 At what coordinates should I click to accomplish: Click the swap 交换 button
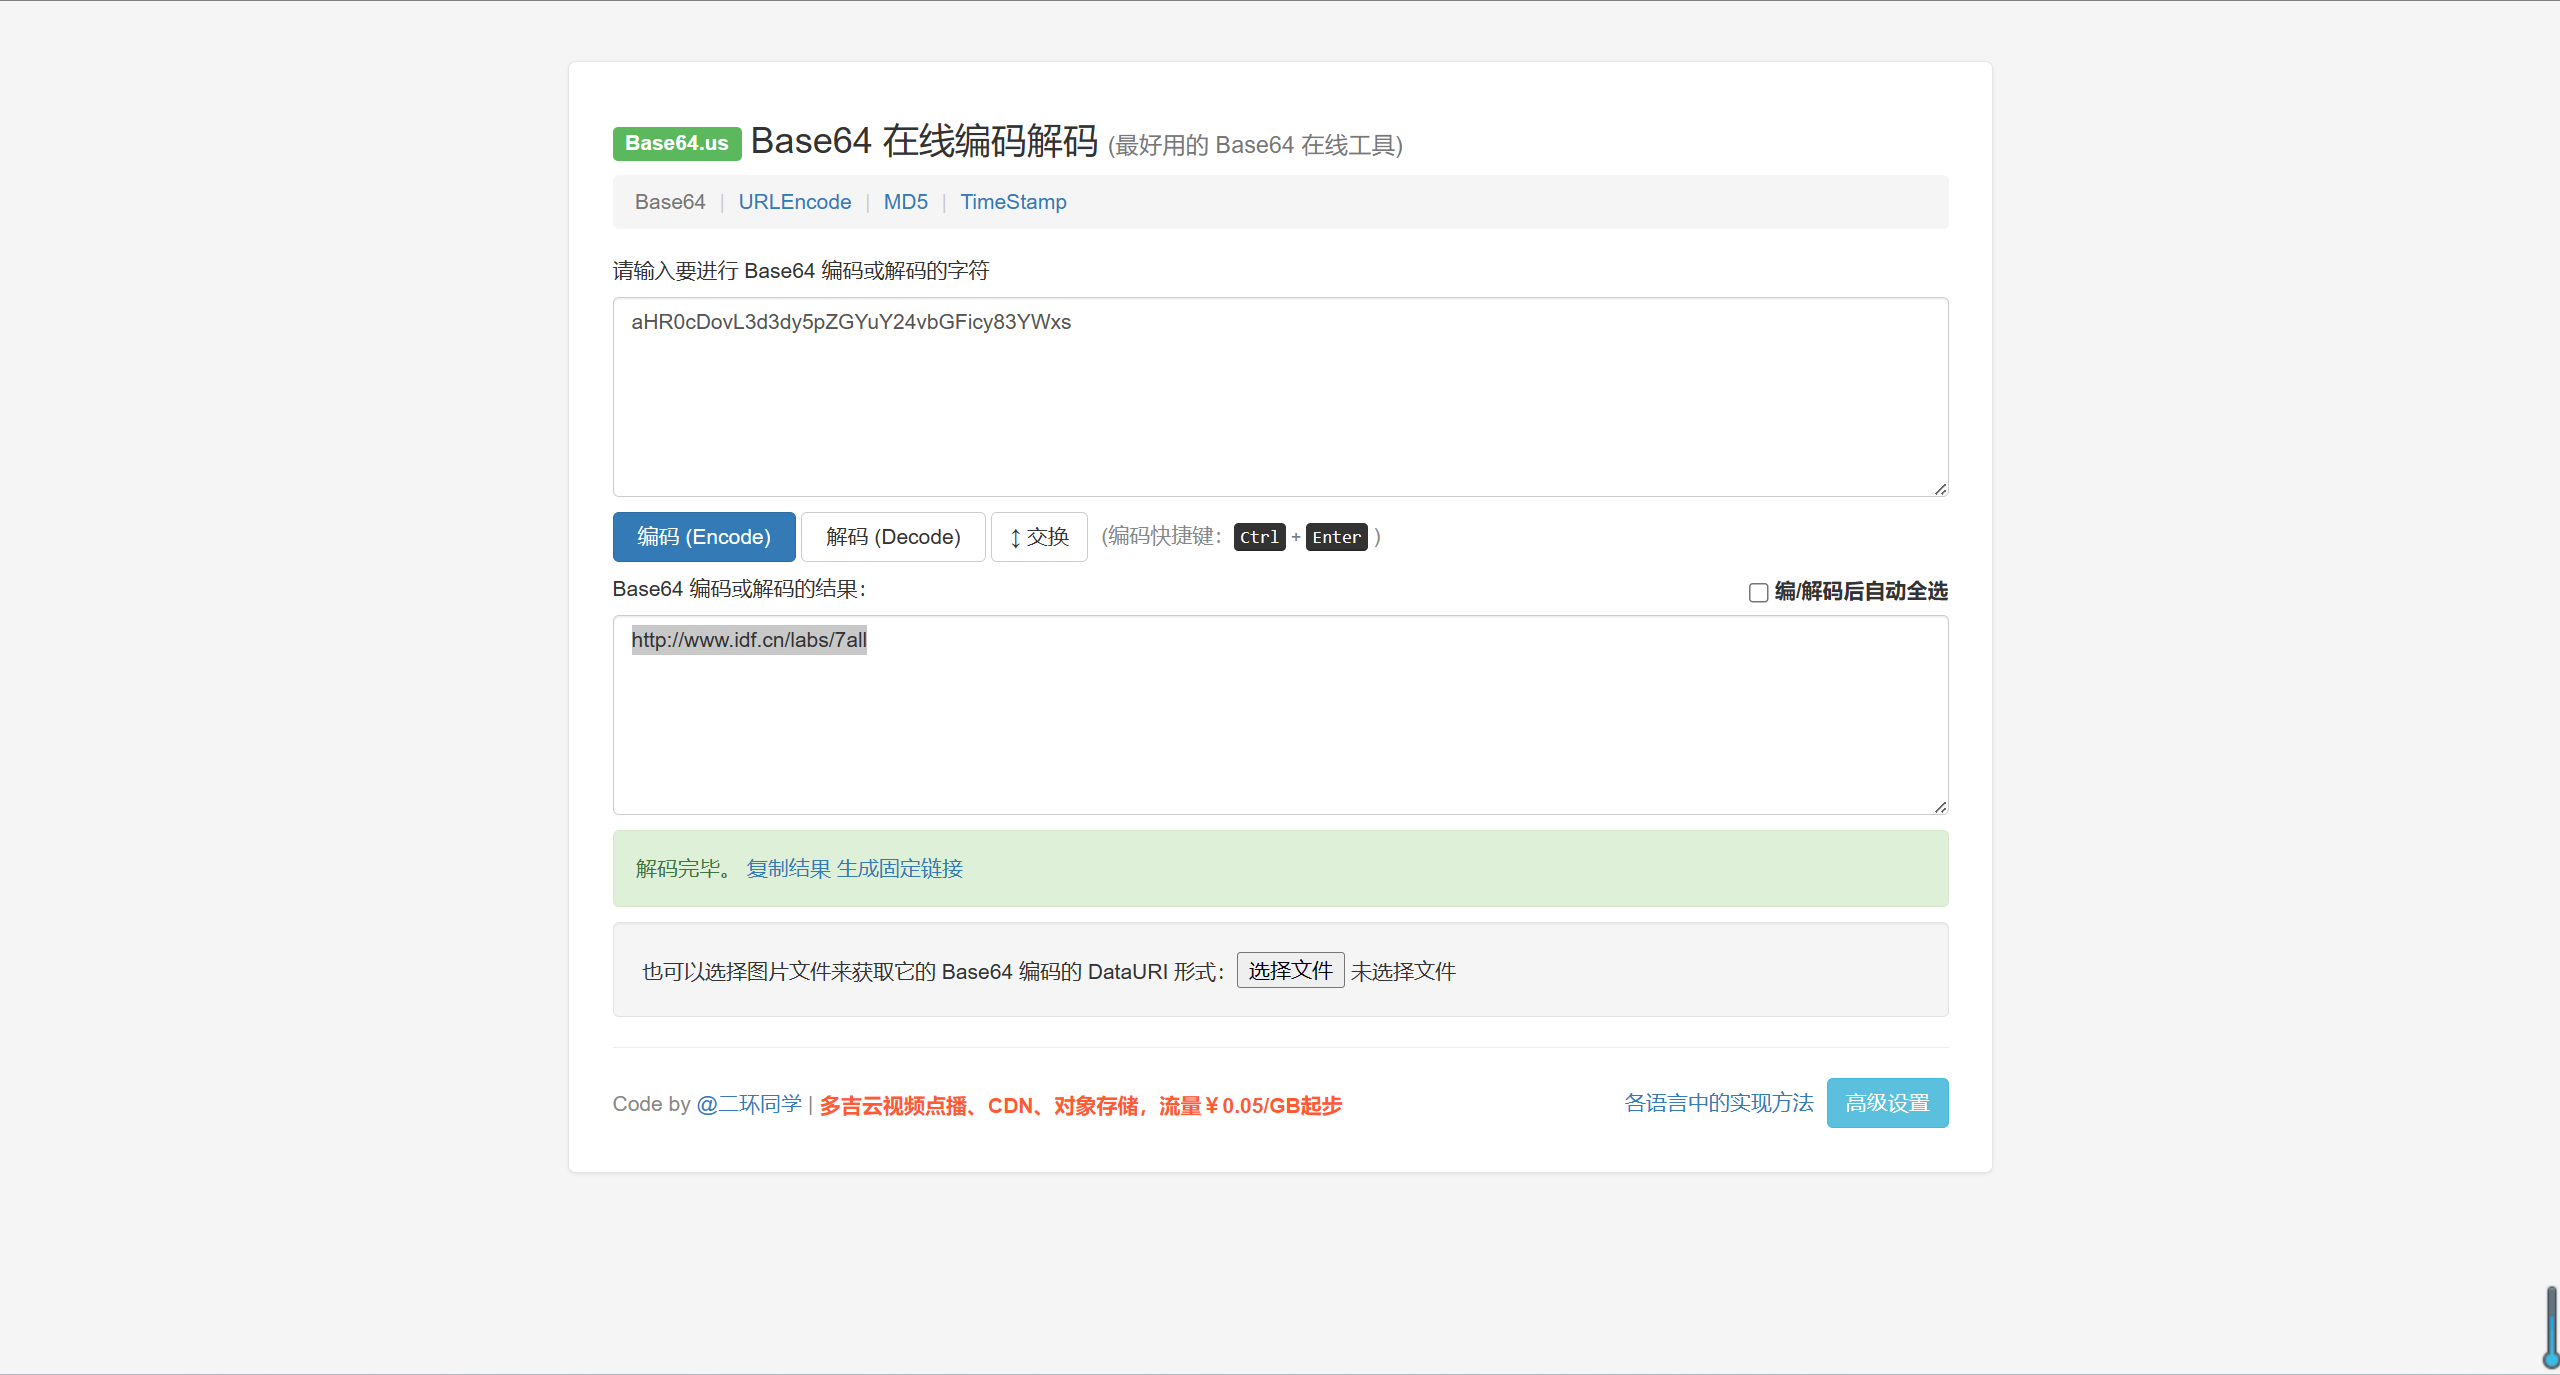(1038, 537)
